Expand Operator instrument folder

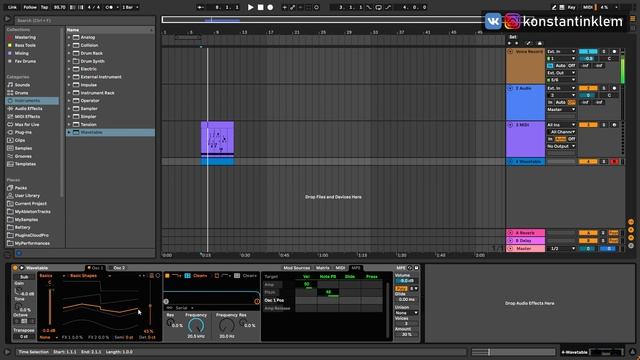69,100
